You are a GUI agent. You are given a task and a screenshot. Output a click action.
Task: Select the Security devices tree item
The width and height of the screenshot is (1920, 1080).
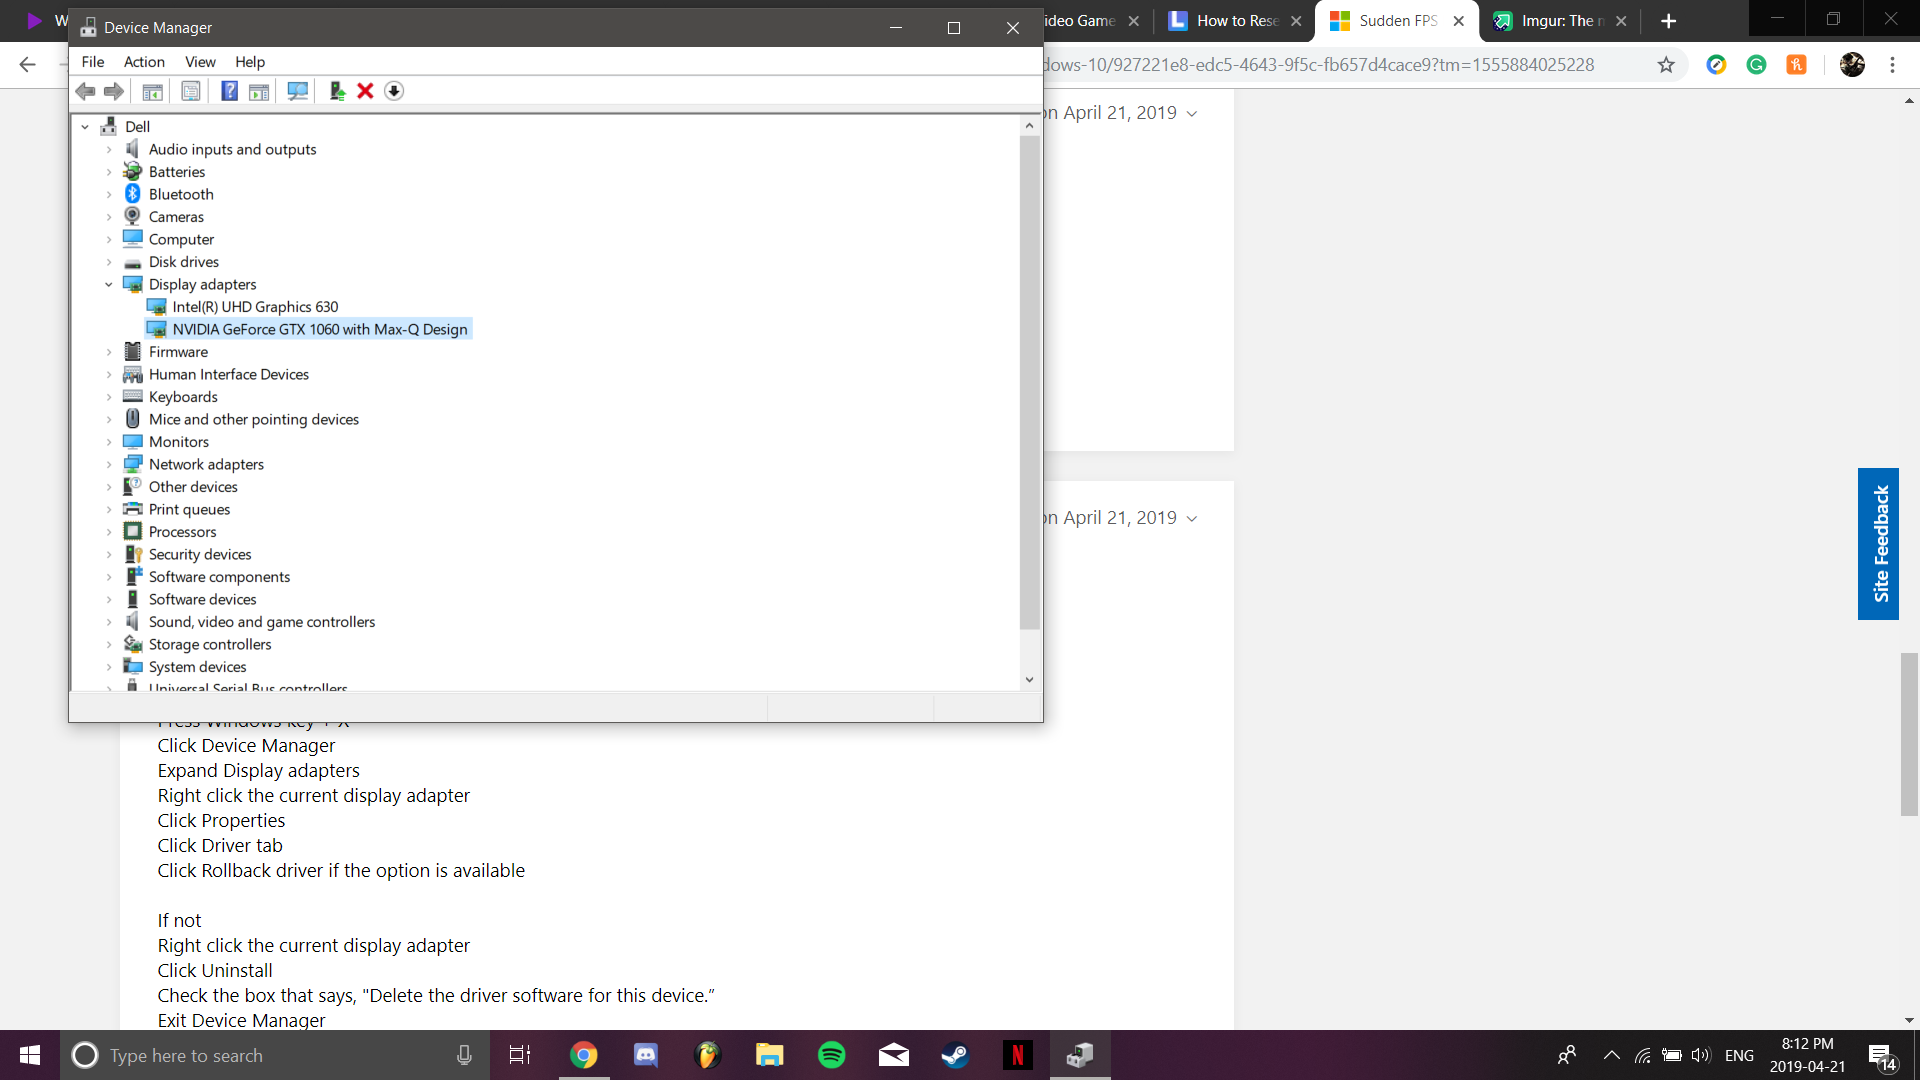pos(200,554)
